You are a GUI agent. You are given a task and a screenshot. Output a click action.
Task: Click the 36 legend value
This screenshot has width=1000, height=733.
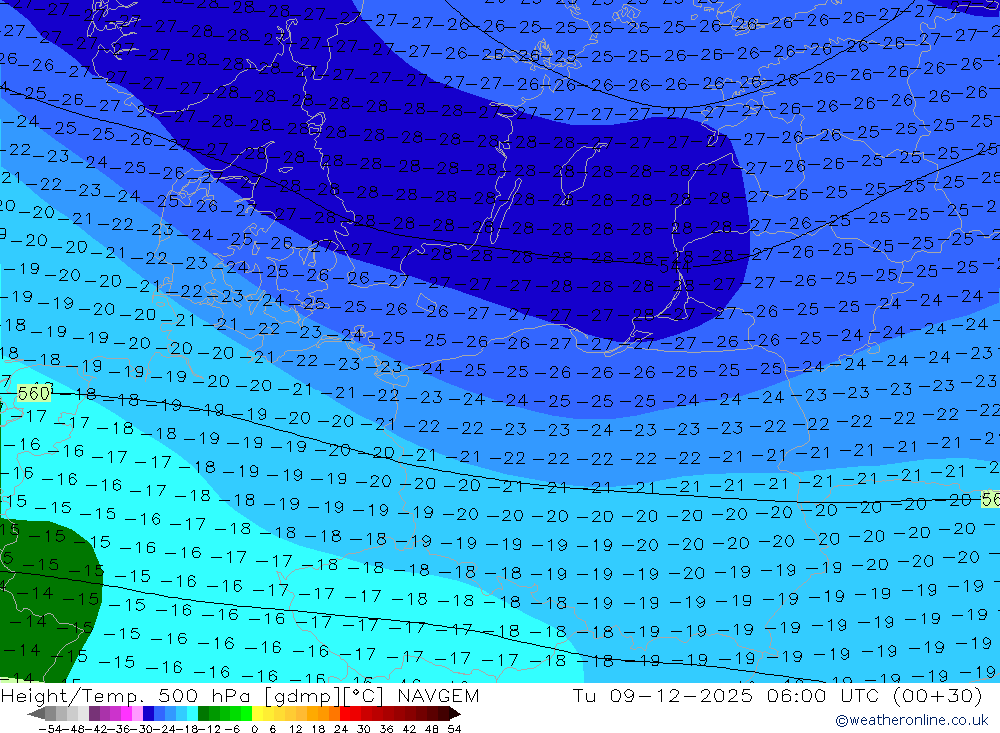386,729
